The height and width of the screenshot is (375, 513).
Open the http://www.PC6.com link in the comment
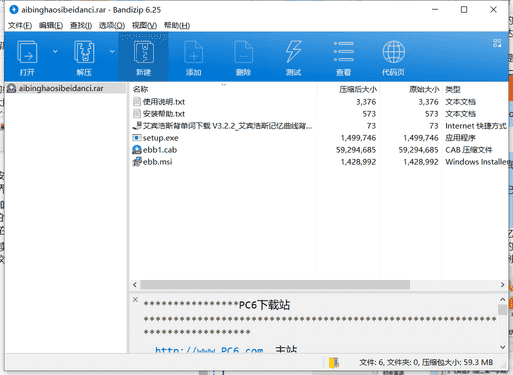[209, 350]
